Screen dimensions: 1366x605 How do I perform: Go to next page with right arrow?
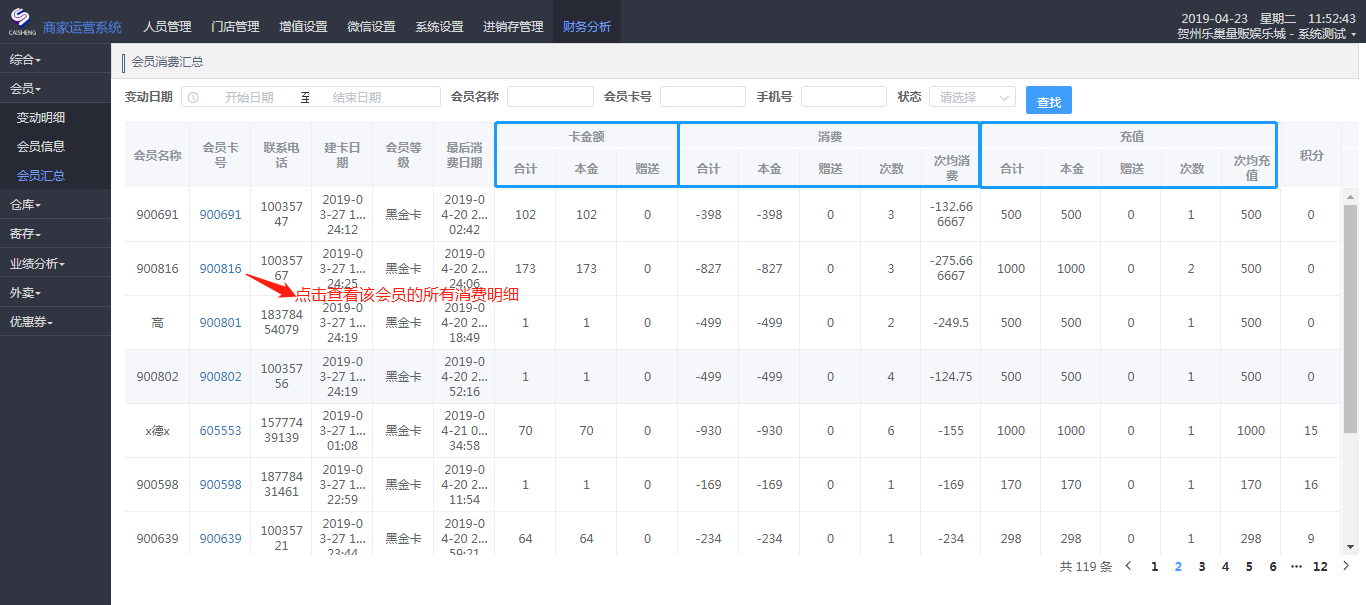pyautogui.click(x=1346, y=566)
